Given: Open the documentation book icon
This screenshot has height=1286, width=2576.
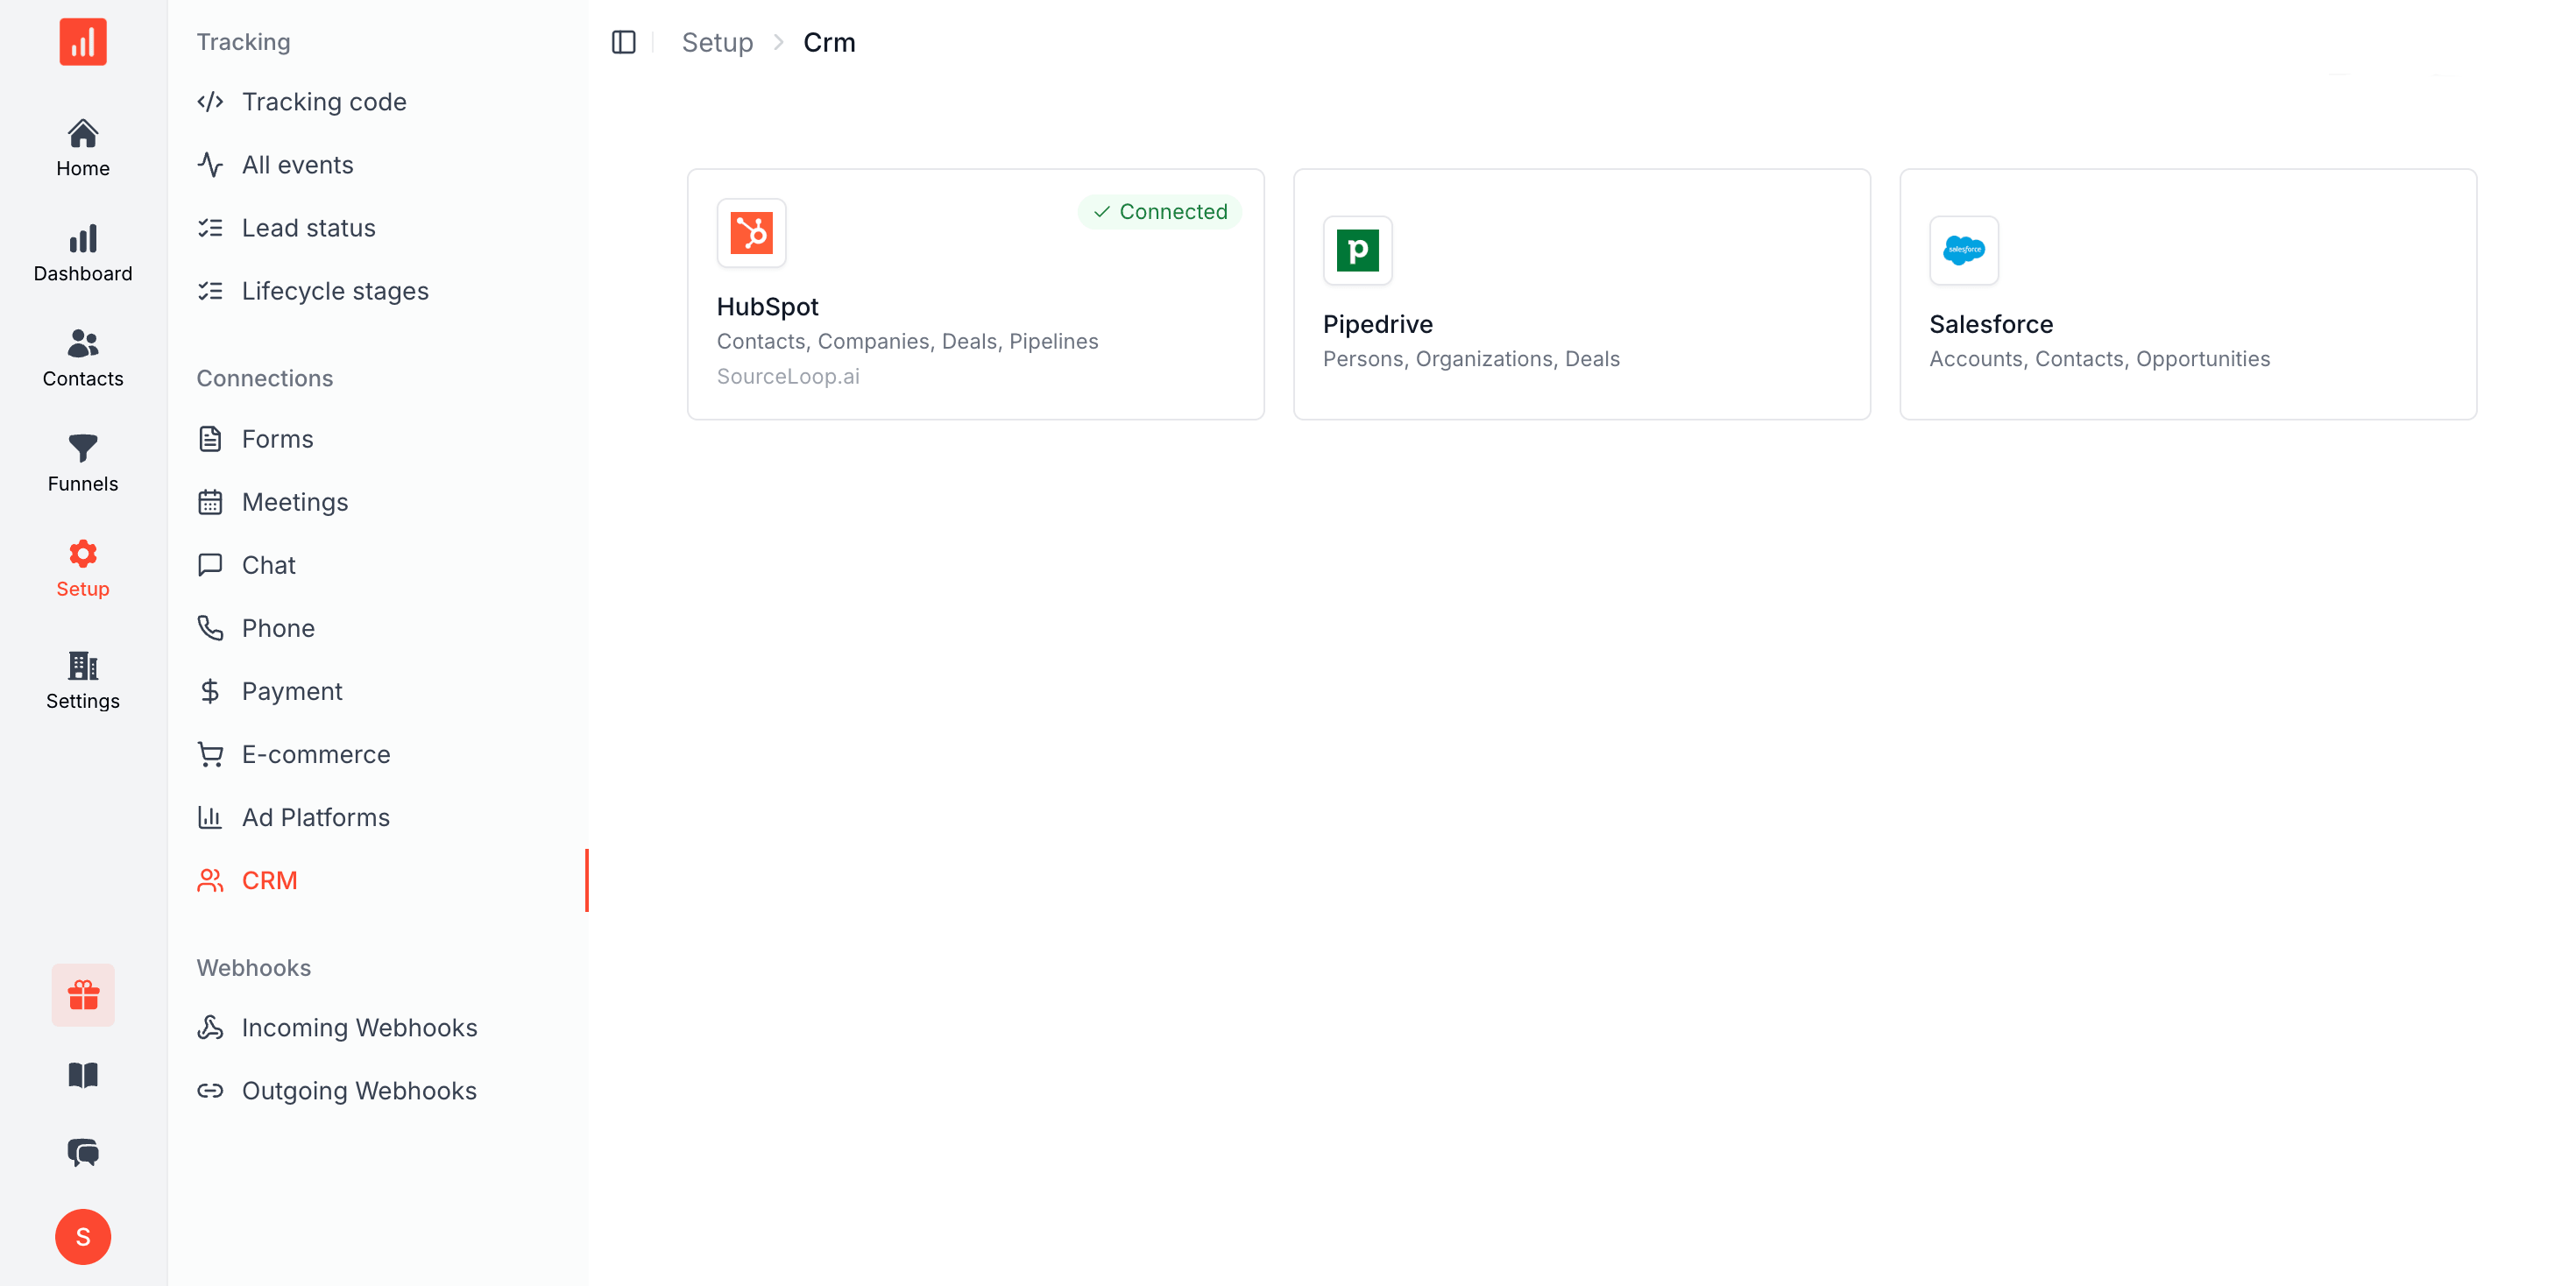Looking at the screenshot, I should [x=83, y=1074].
